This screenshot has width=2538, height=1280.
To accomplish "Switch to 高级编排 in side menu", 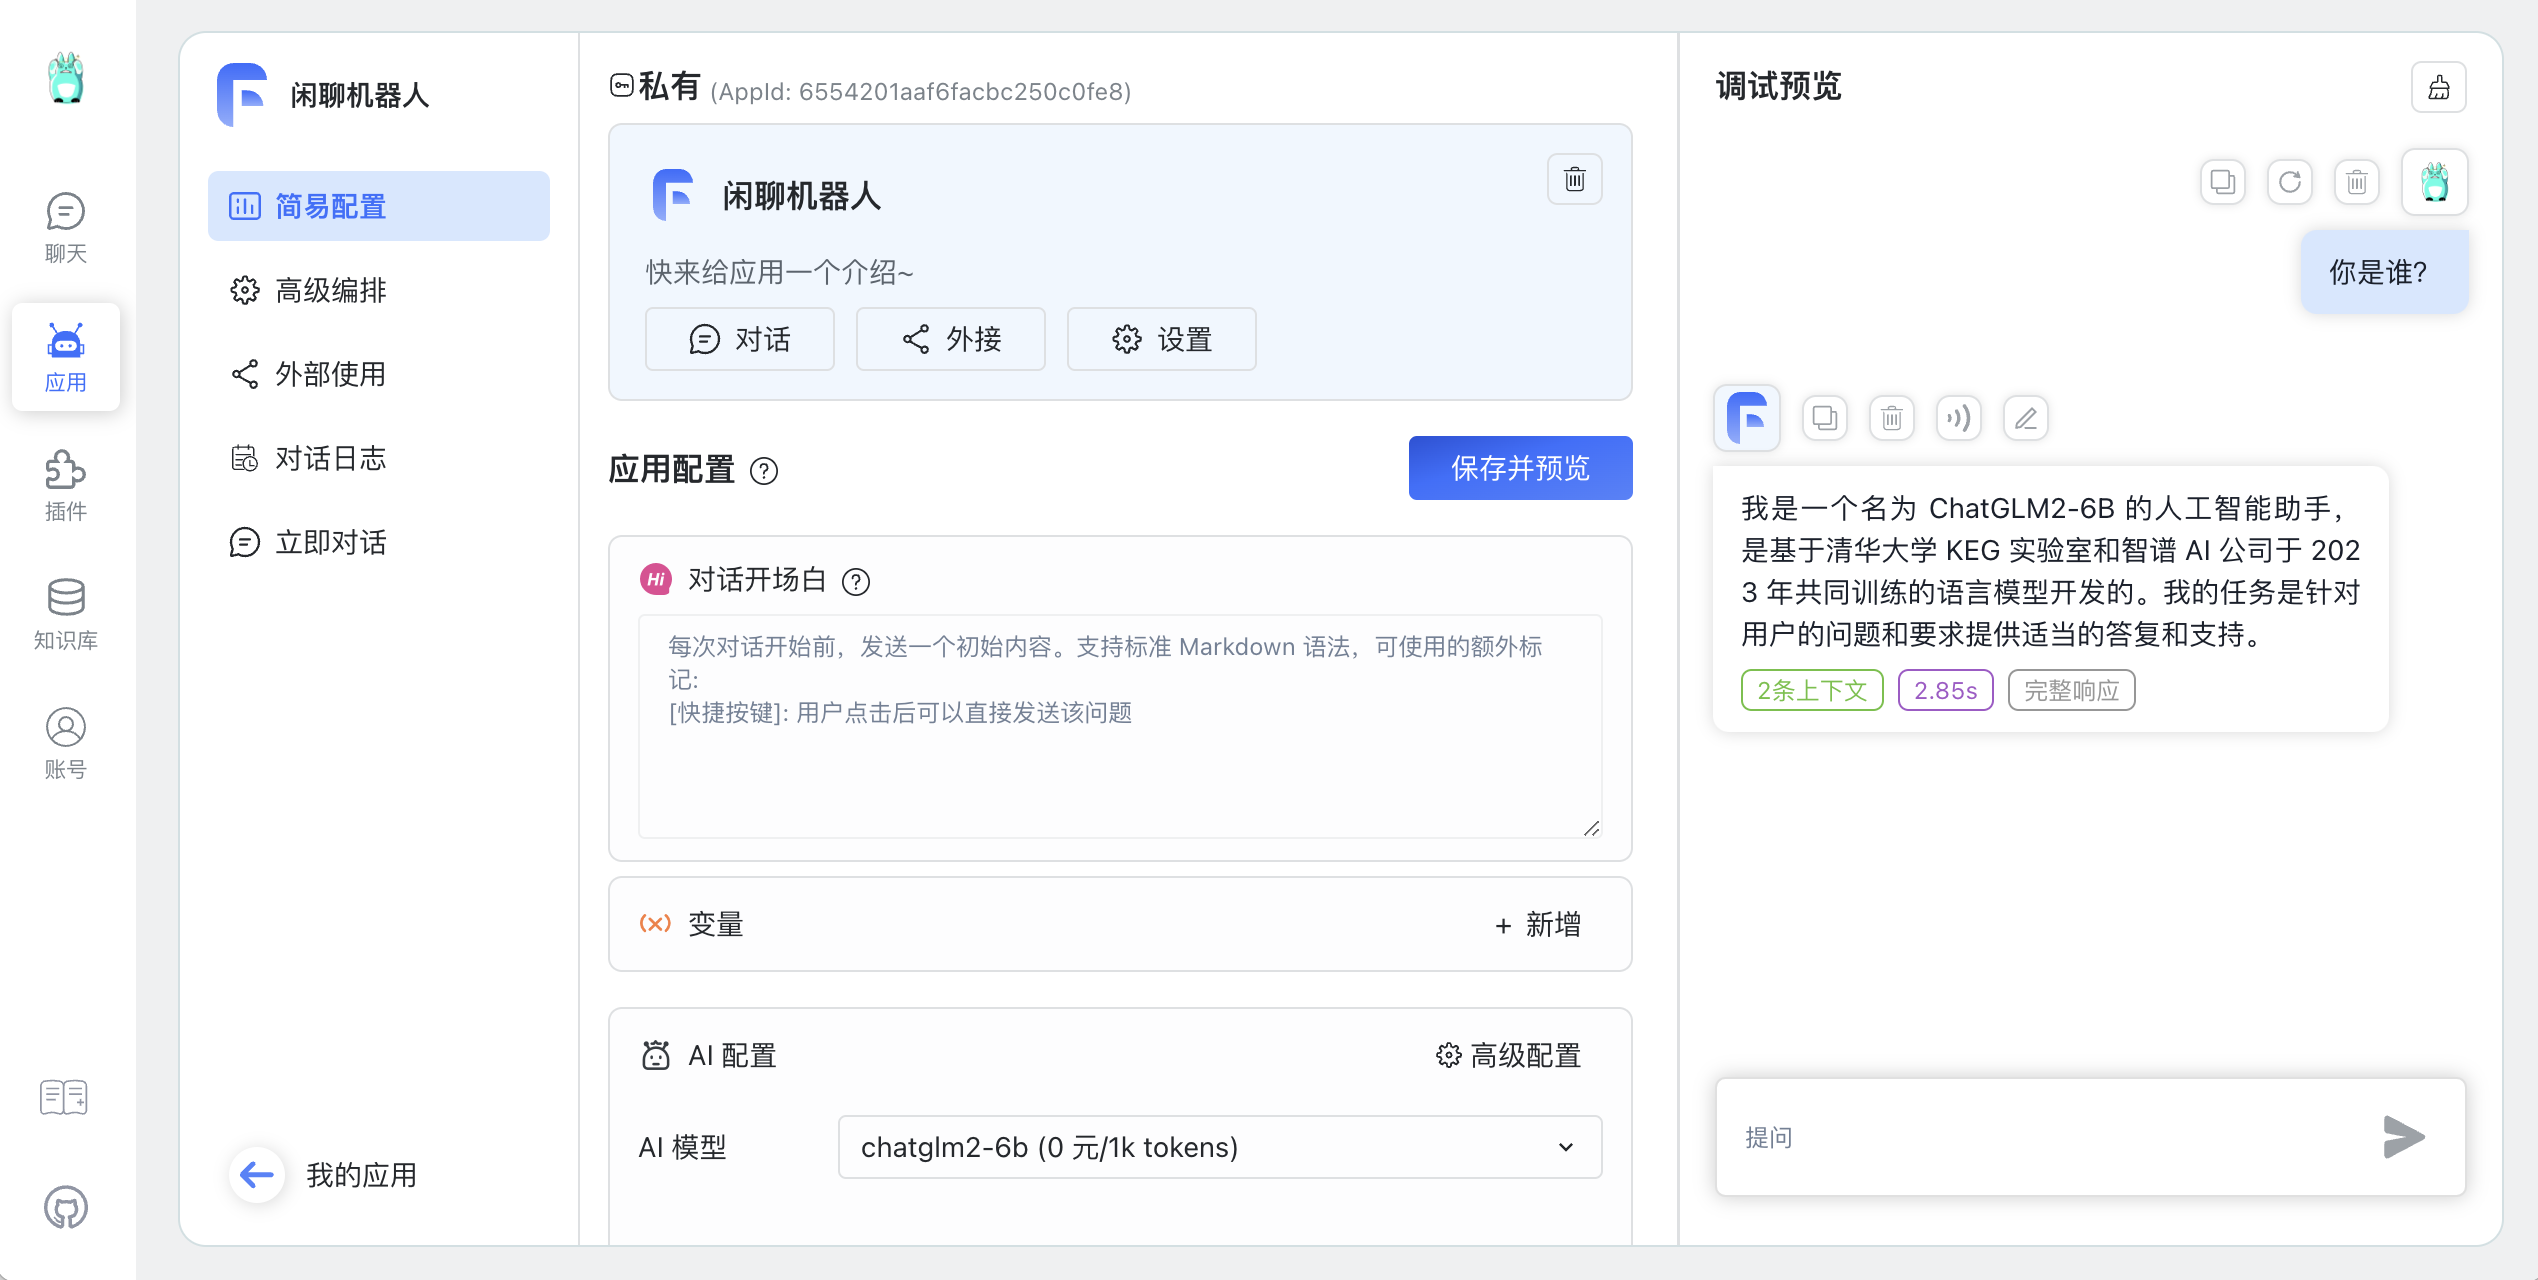I will [x=330, y=290].
